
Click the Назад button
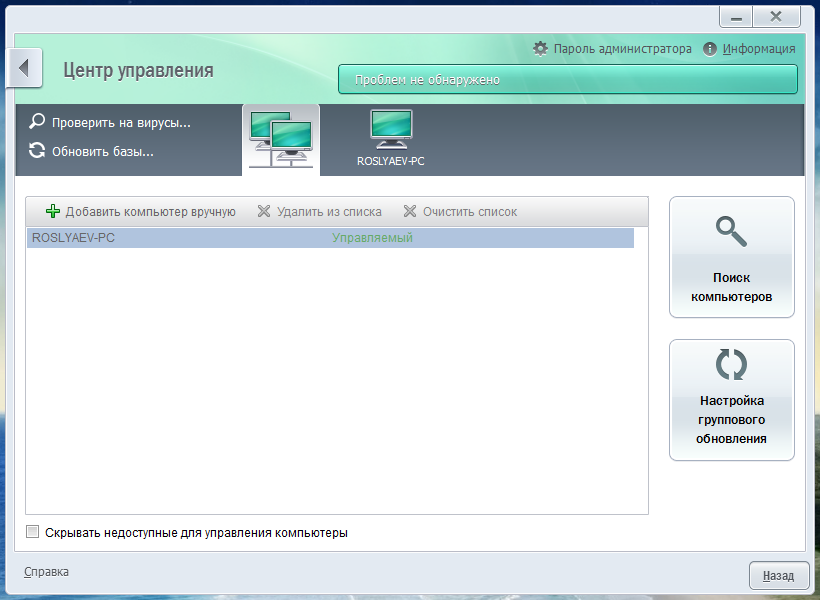click(778, 575)
